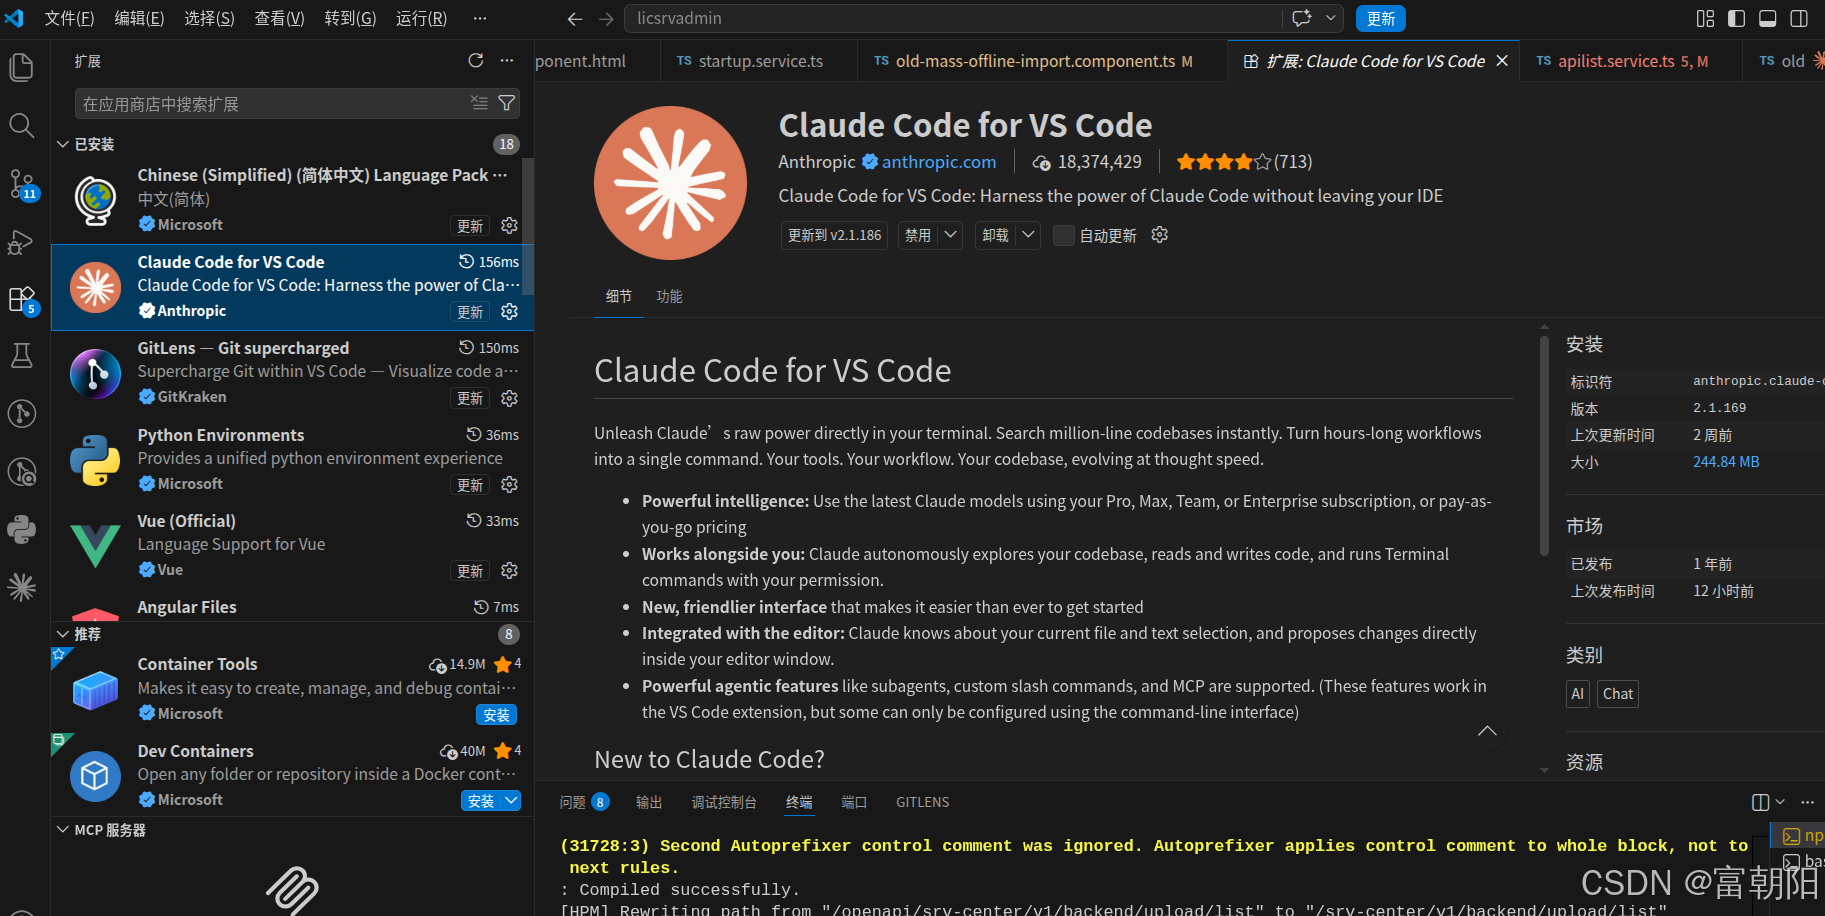Open manage gear for GitLens extension

509,398
